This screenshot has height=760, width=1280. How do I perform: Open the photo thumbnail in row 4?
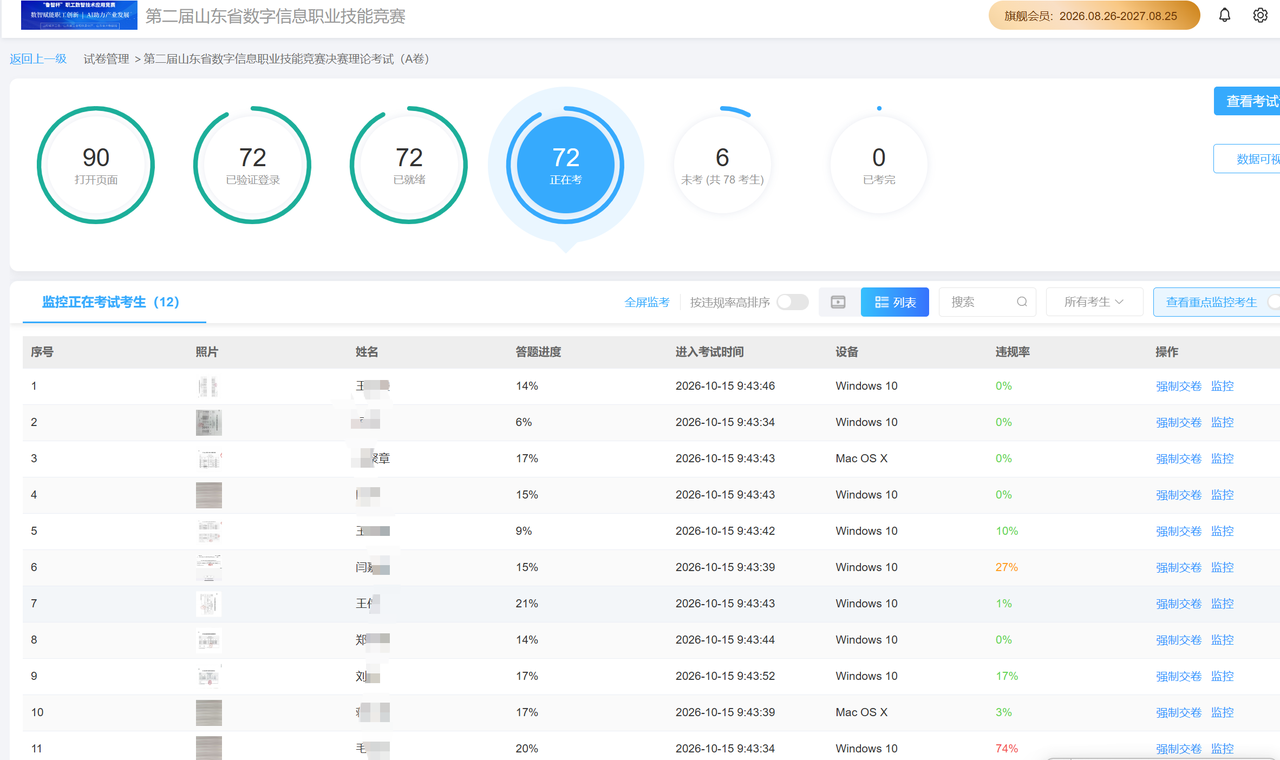[209, 495]
